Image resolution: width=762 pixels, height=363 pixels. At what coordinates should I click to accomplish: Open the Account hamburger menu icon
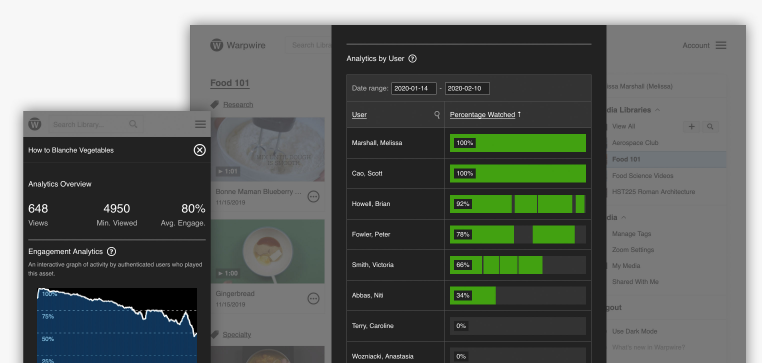coord(721,45)
